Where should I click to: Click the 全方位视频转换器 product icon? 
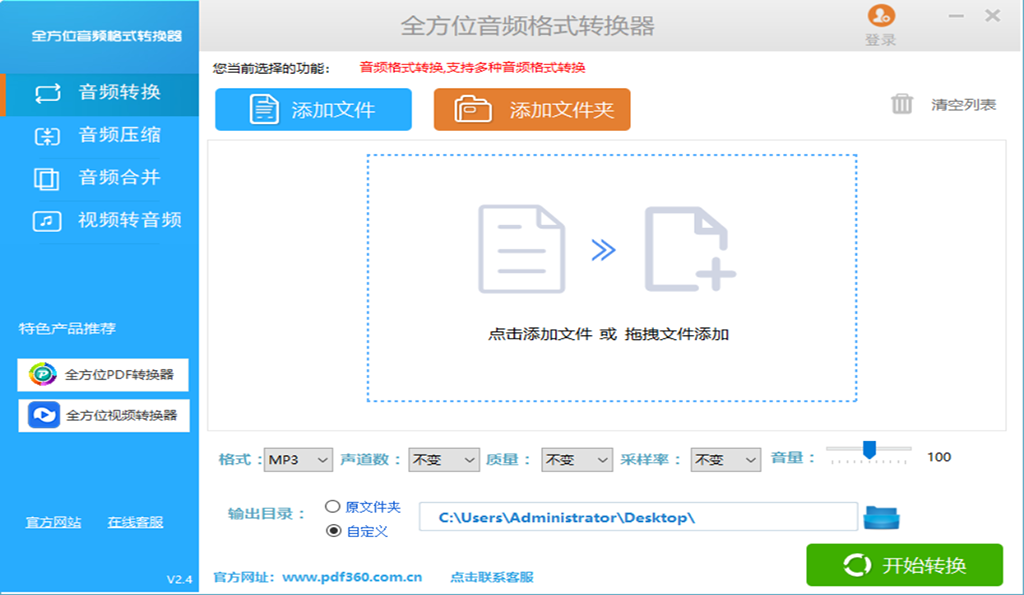pos(43,415)
